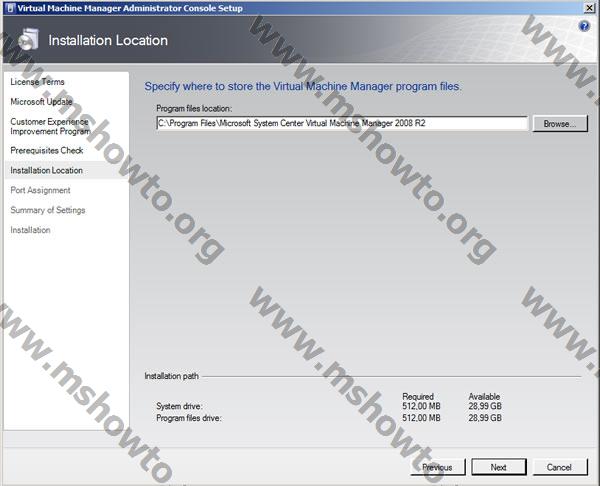Click the 'Installation path' section label
600x486 pixels.
tap(171, 376)
